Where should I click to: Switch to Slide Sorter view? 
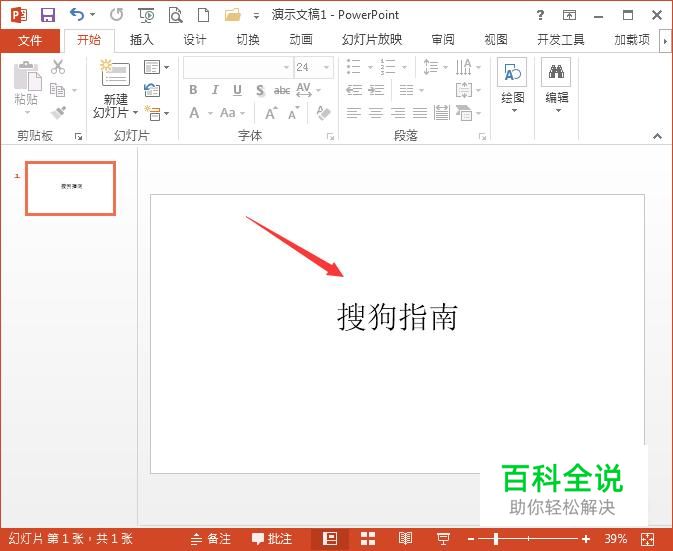368,539
